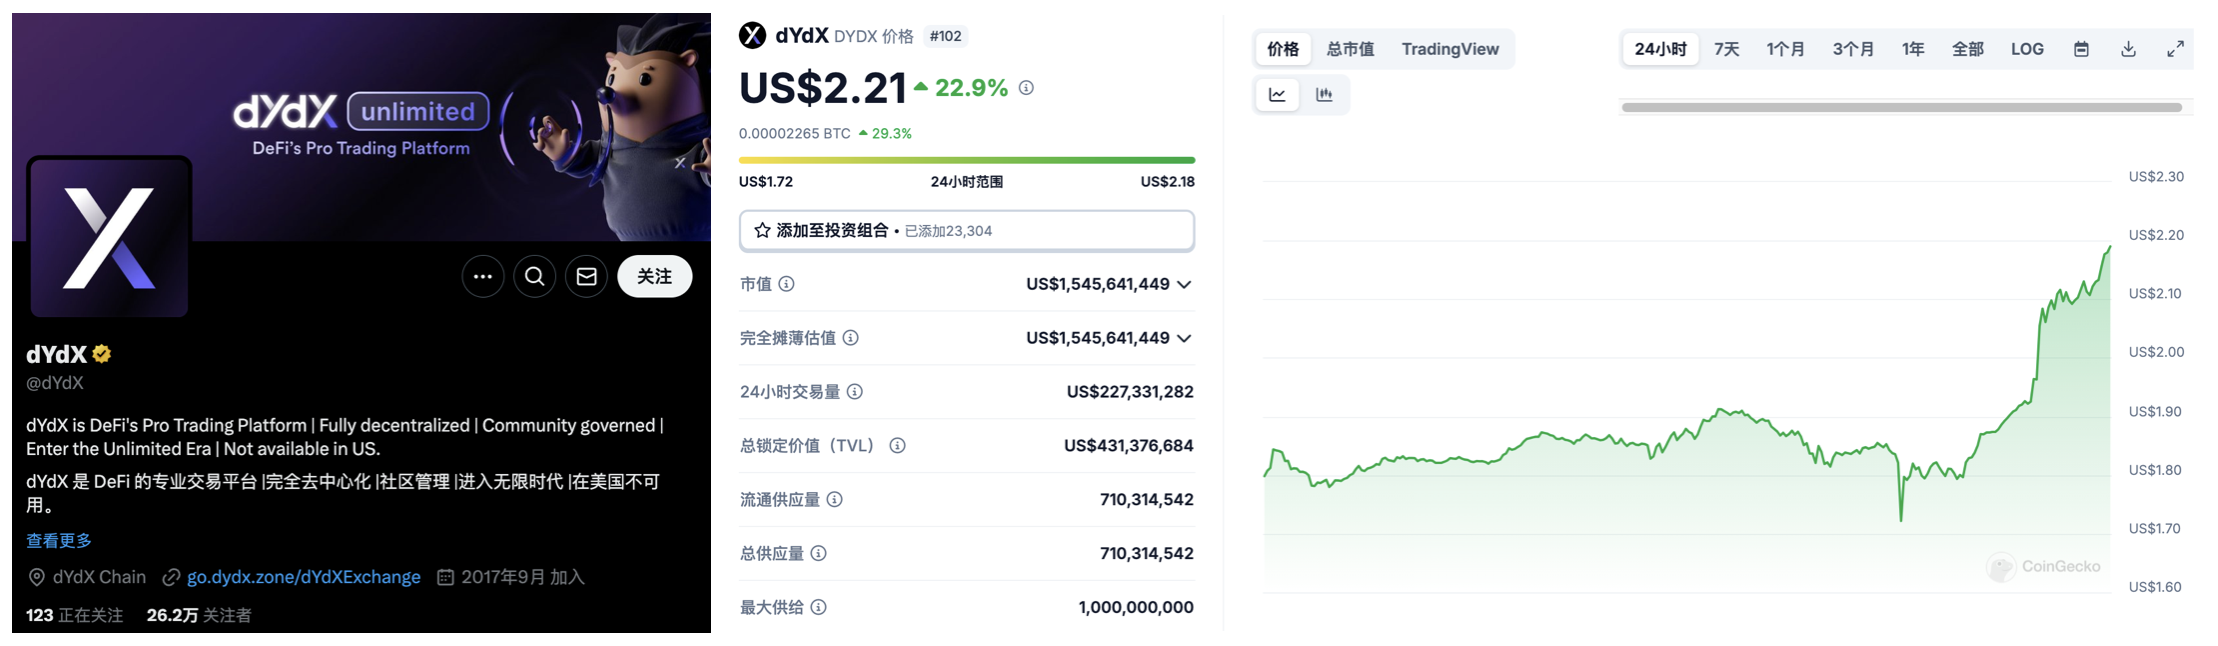The height and width of the screenshot is (646, 2218).
Task: Click the chart time range scrollbar
Action: (1901, 107)
